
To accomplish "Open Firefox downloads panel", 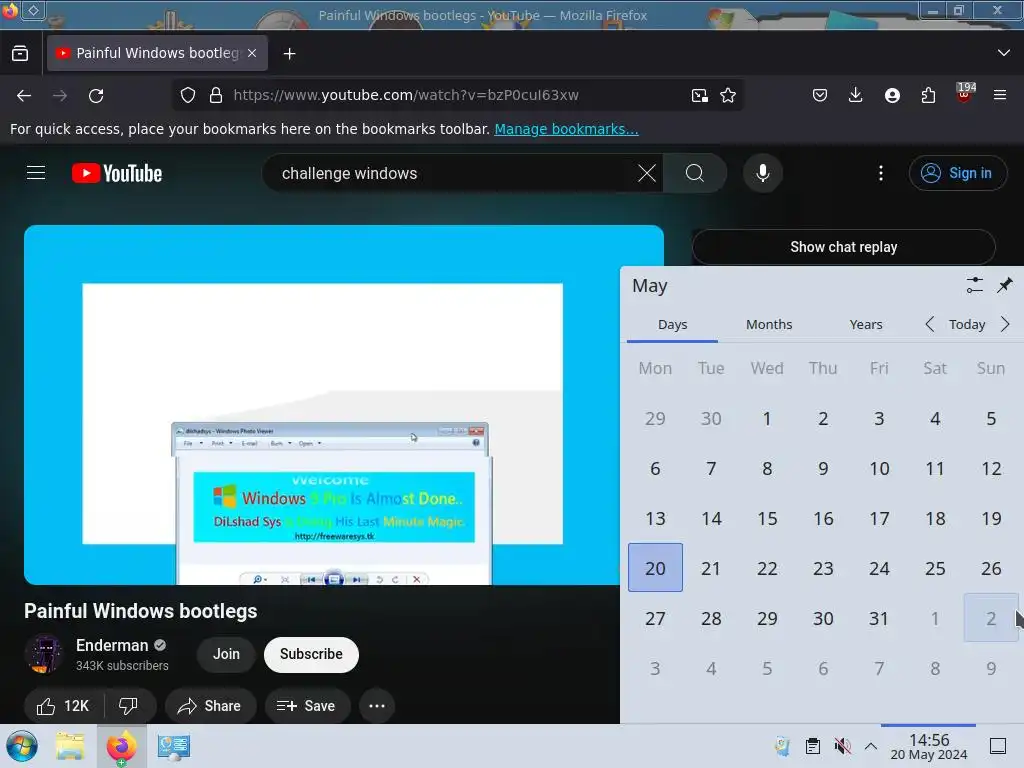I will pyautogui.click(x=856, y=96).
